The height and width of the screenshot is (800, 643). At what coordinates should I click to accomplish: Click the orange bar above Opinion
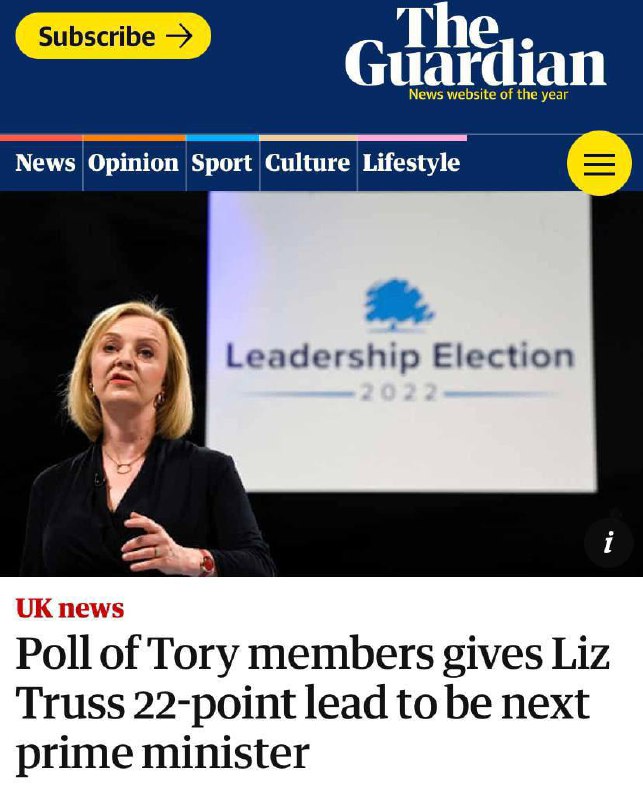pyautogui.click(x=134, y=137)
